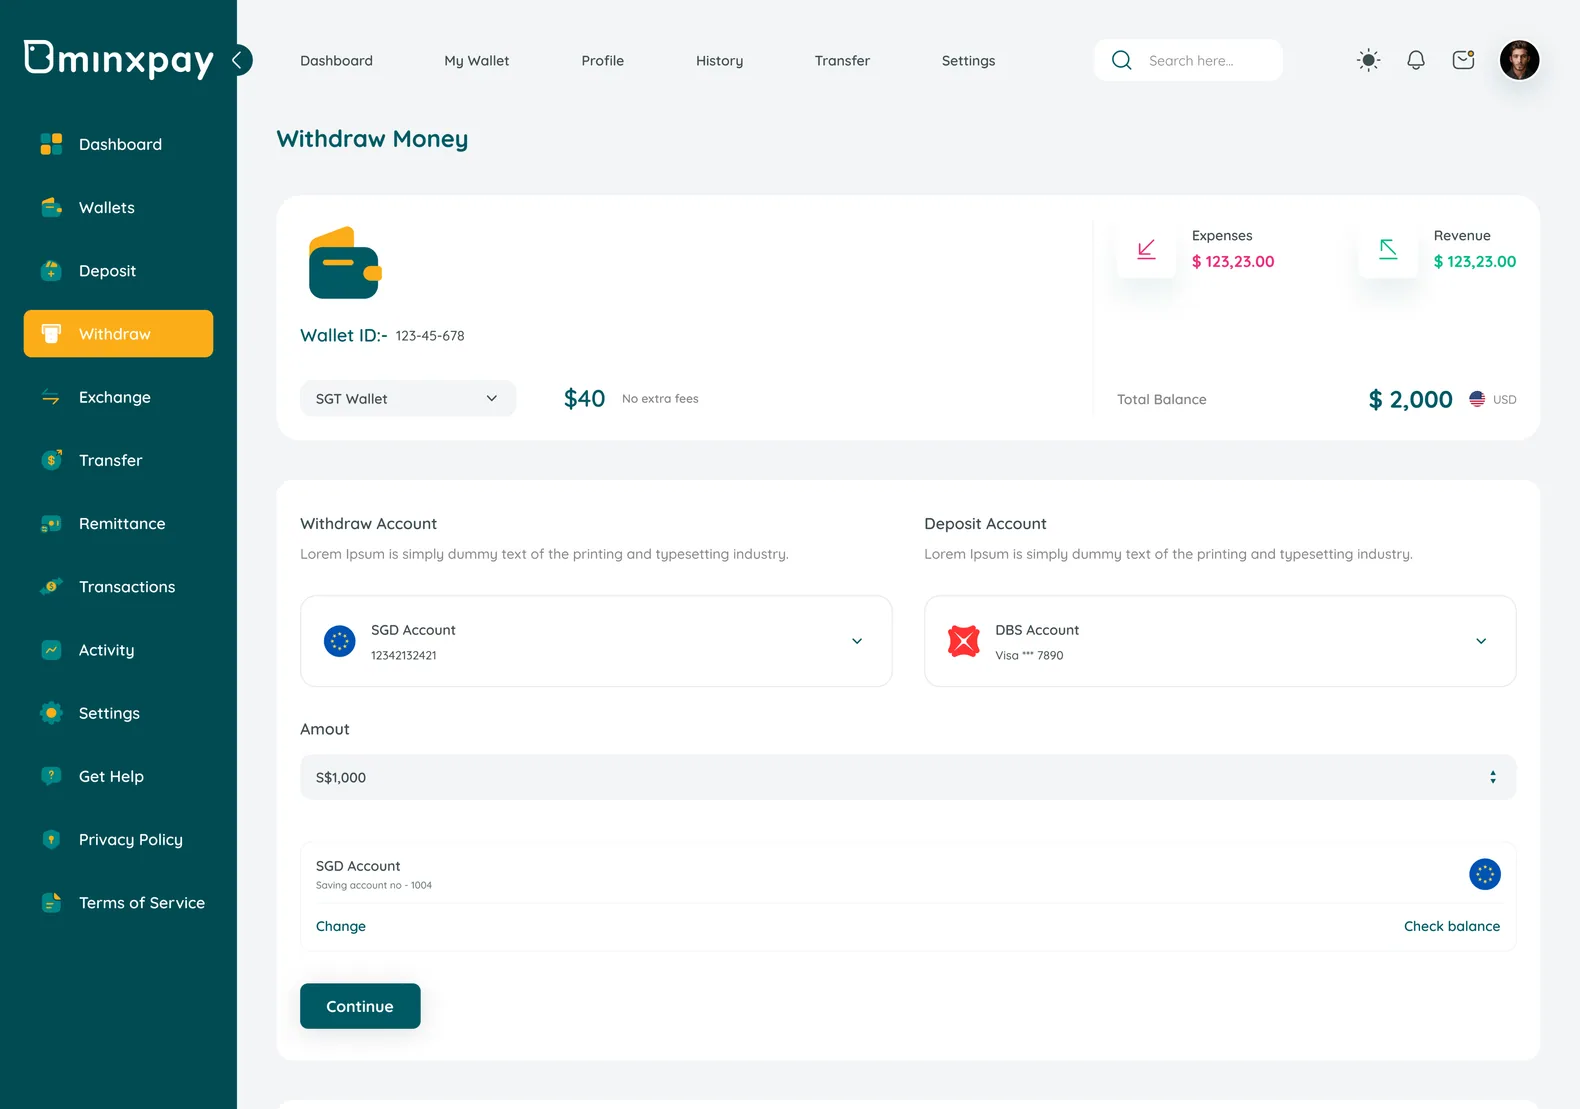Click the minxpay logo

click(119, 59)
